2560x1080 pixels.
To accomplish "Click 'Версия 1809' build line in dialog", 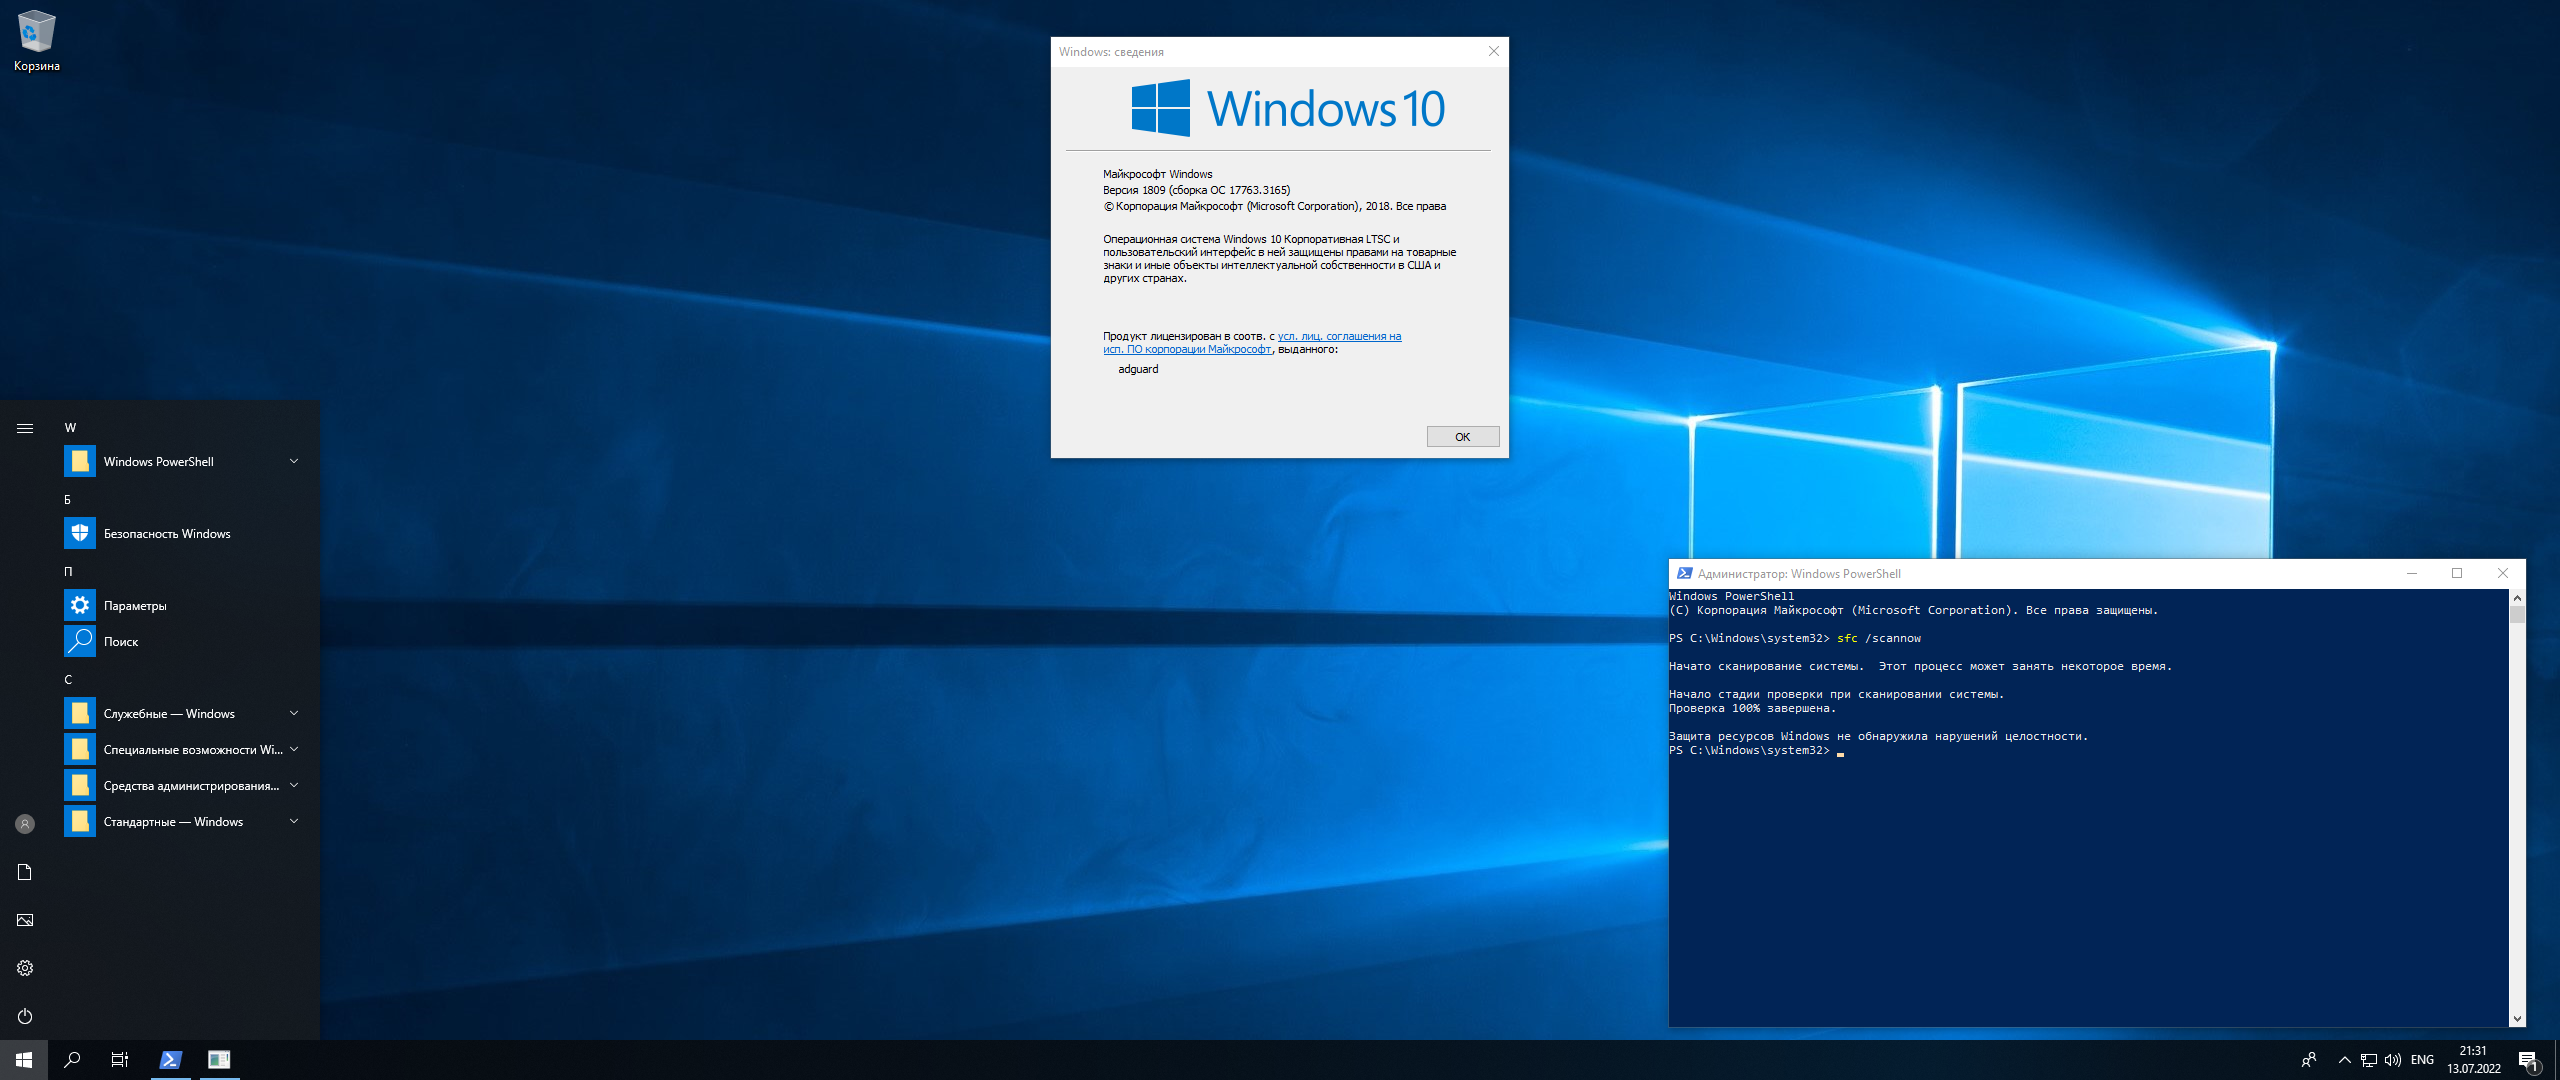I will [x=1196, y=190].
